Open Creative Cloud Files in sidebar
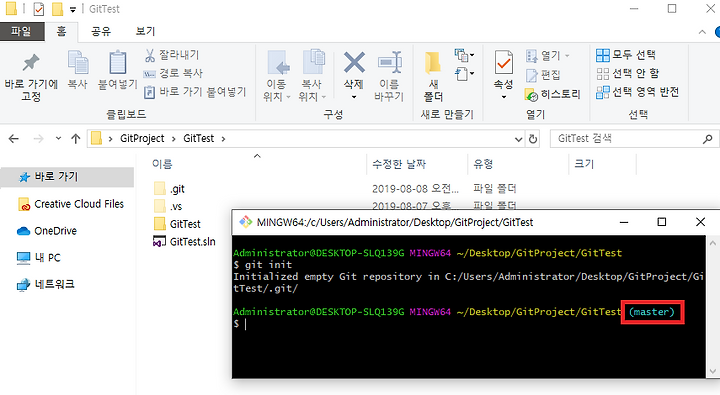 point(71,204)
